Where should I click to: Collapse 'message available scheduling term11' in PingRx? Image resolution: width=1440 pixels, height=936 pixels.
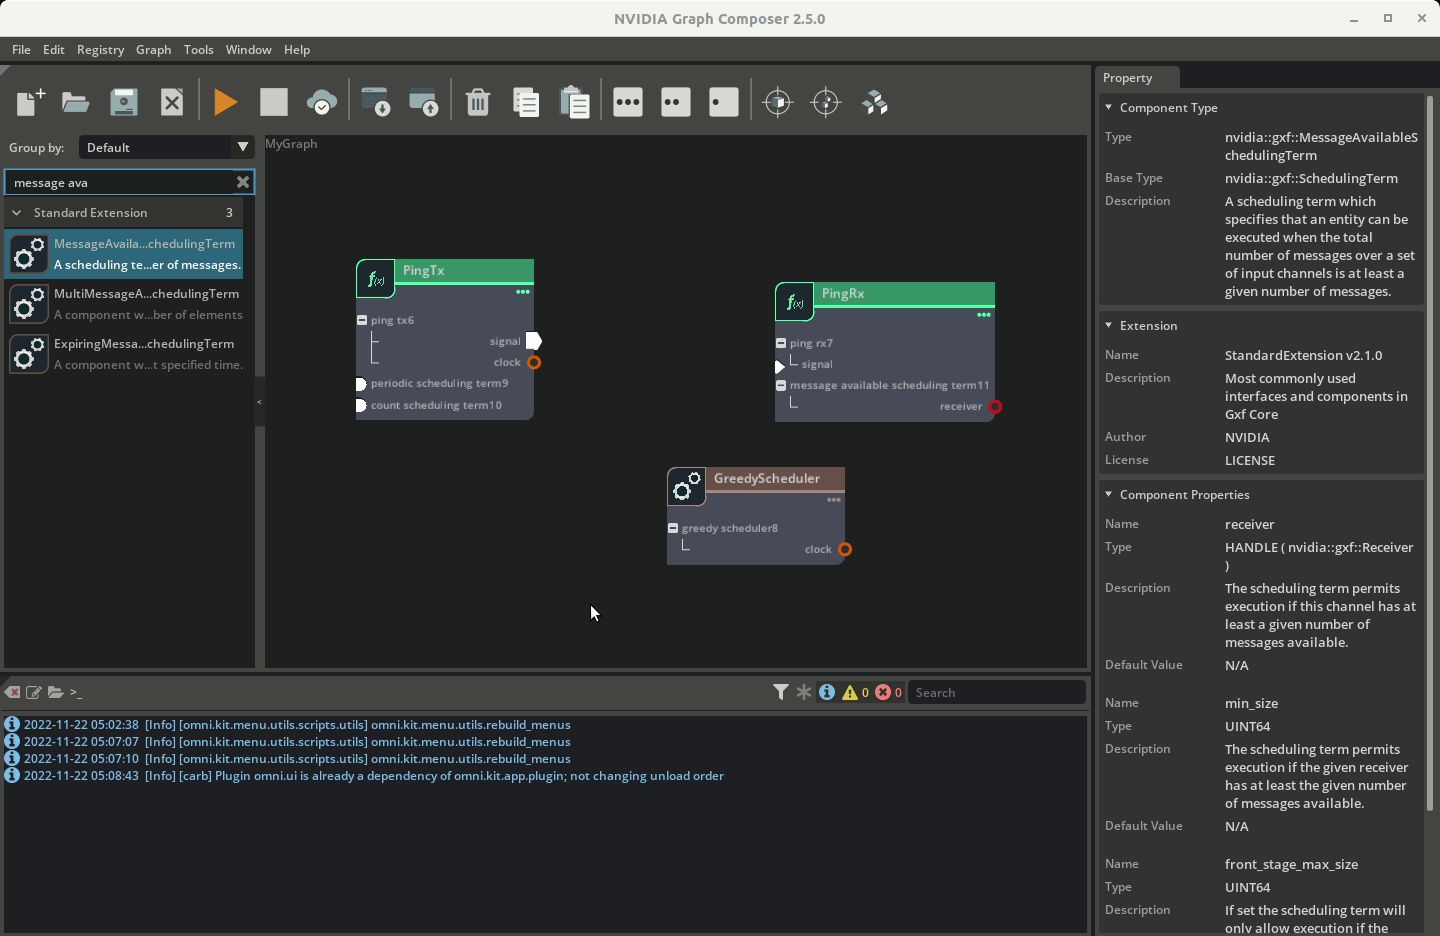pos(781,385)
